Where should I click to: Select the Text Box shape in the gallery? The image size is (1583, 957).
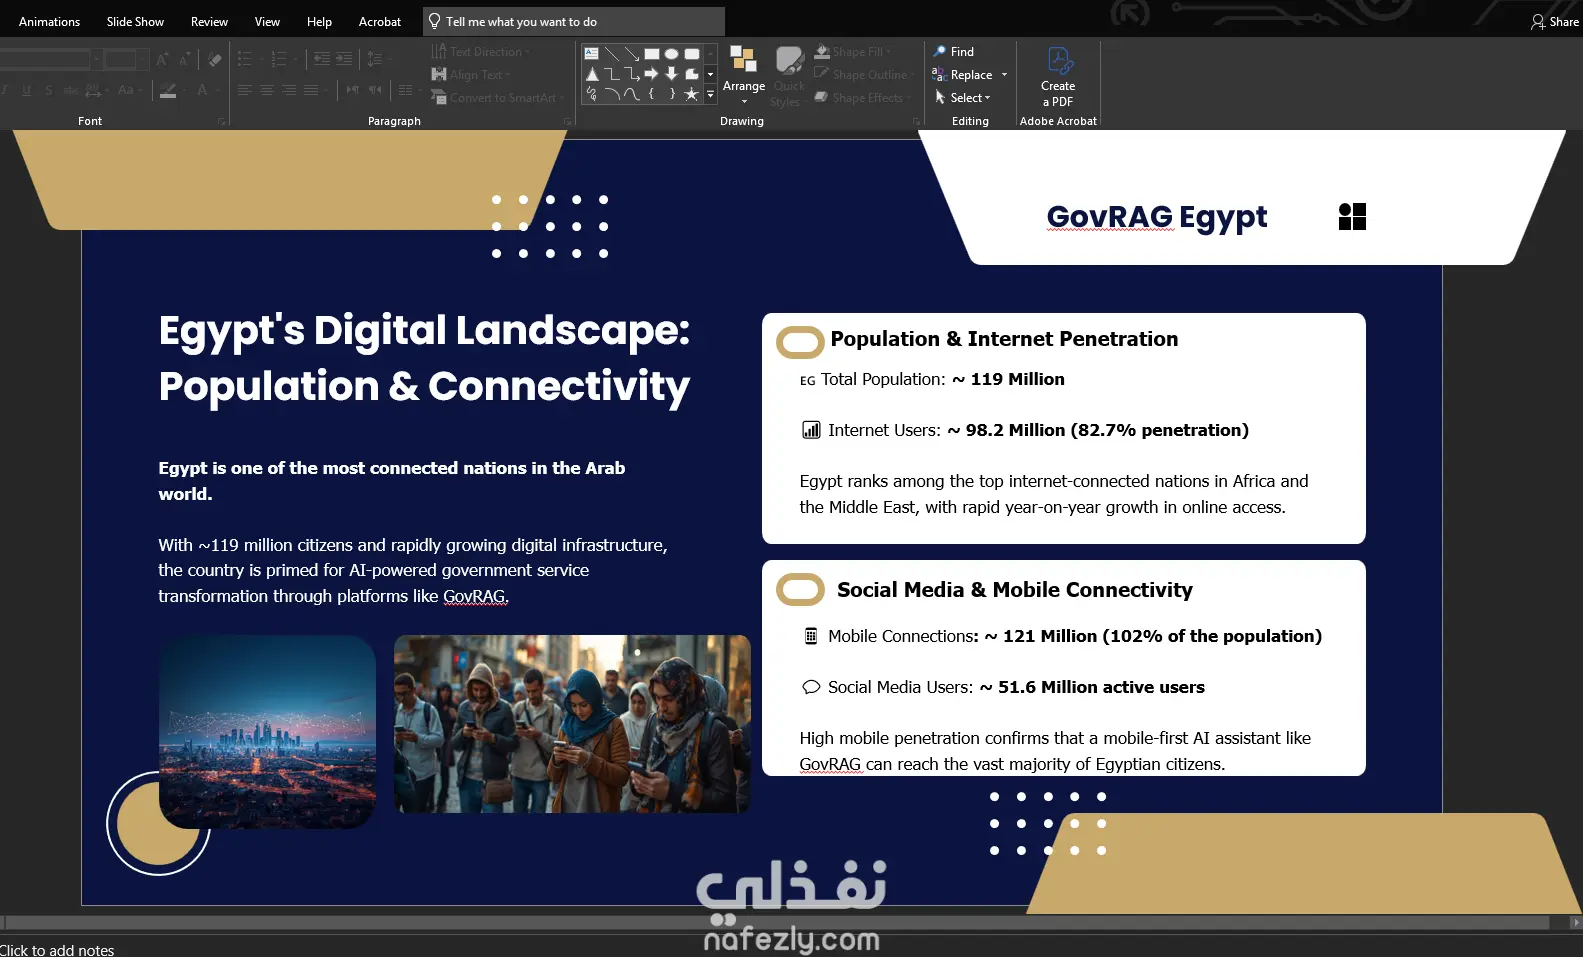pyautogui.click(x=591, y=53)
